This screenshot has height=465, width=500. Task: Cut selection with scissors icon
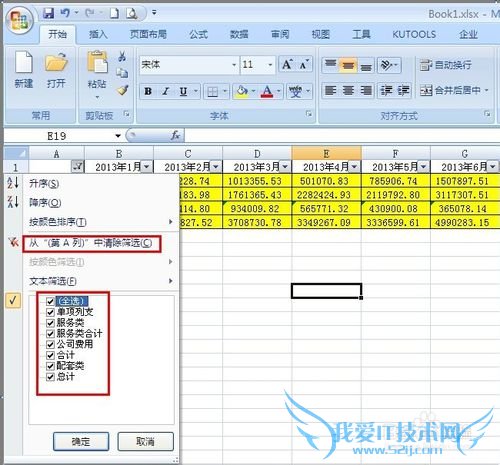[x=122, y=56]
